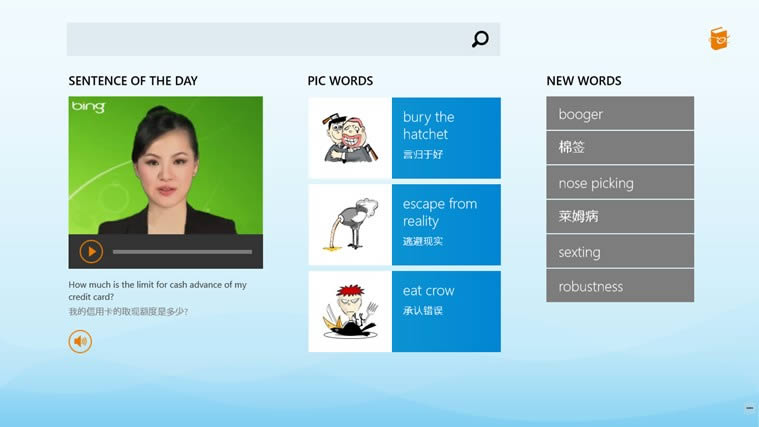This screenshot has height=427, width=759.
Task: Click the Bing presenter video frame
Action: (x=166, y=166)
